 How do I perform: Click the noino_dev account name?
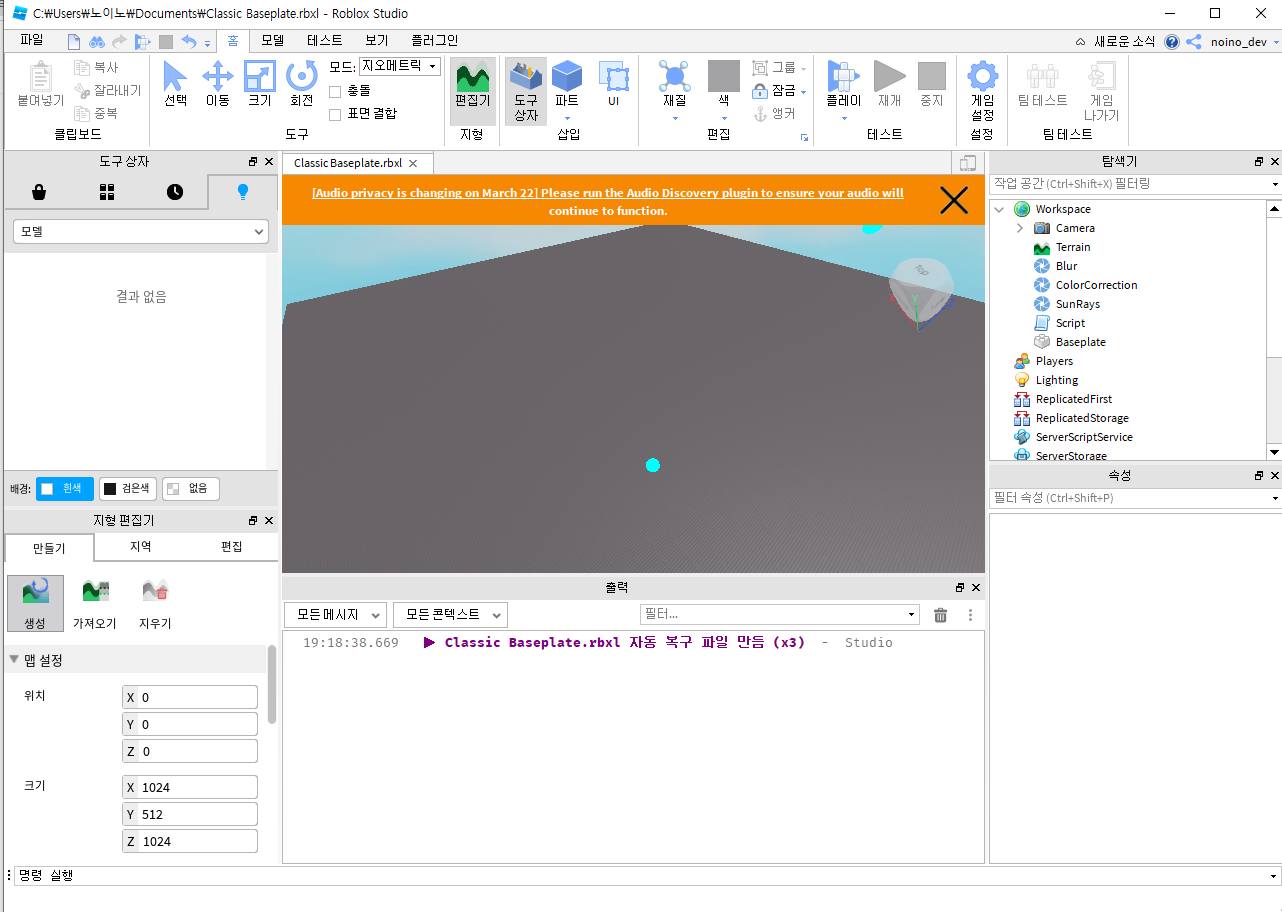pyautogui.click(x=1238, y=41)
